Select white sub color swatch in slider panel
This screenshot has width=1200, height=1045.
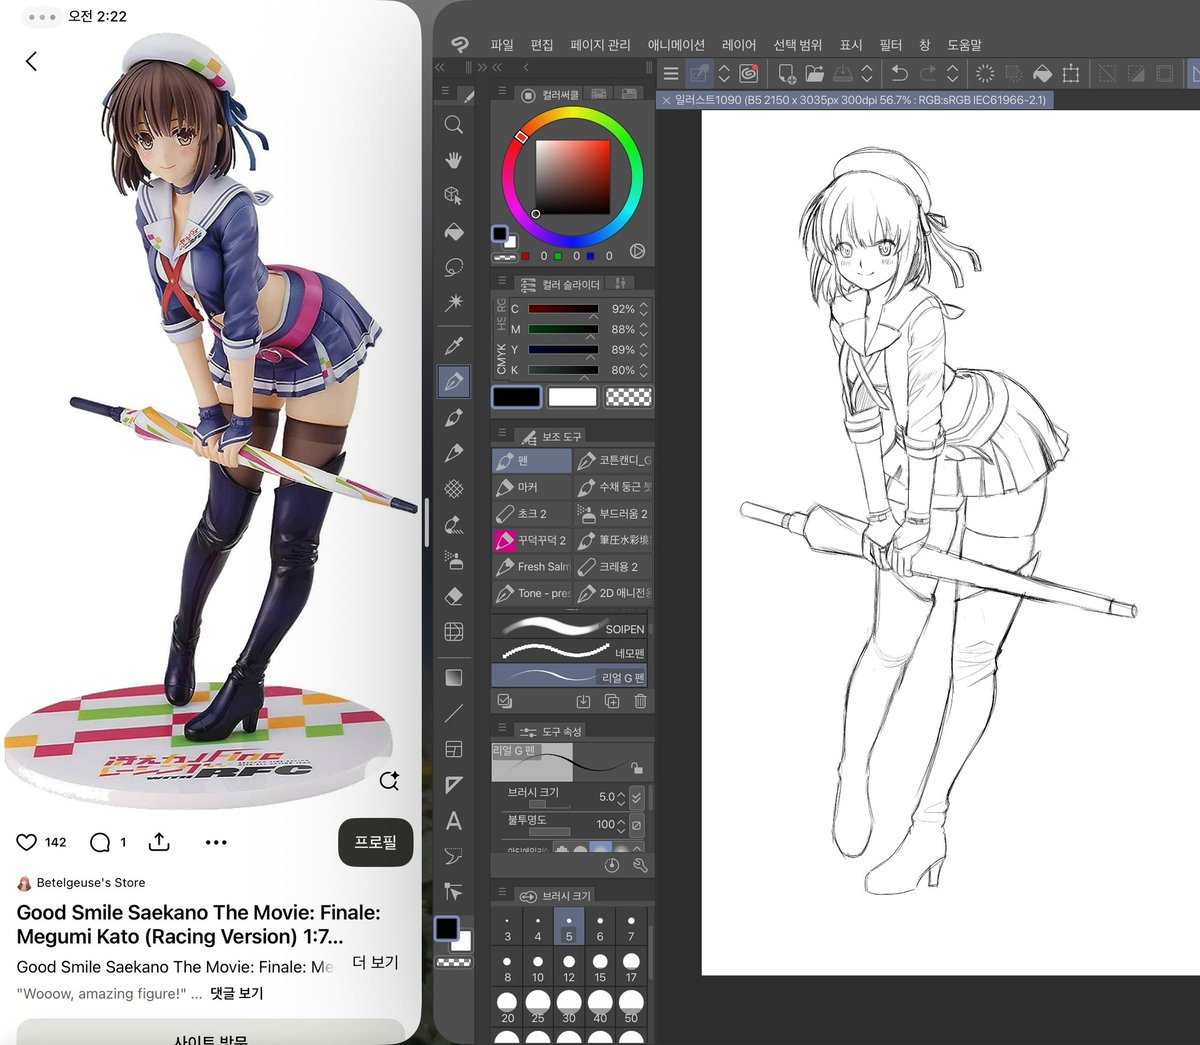point(572,397)
